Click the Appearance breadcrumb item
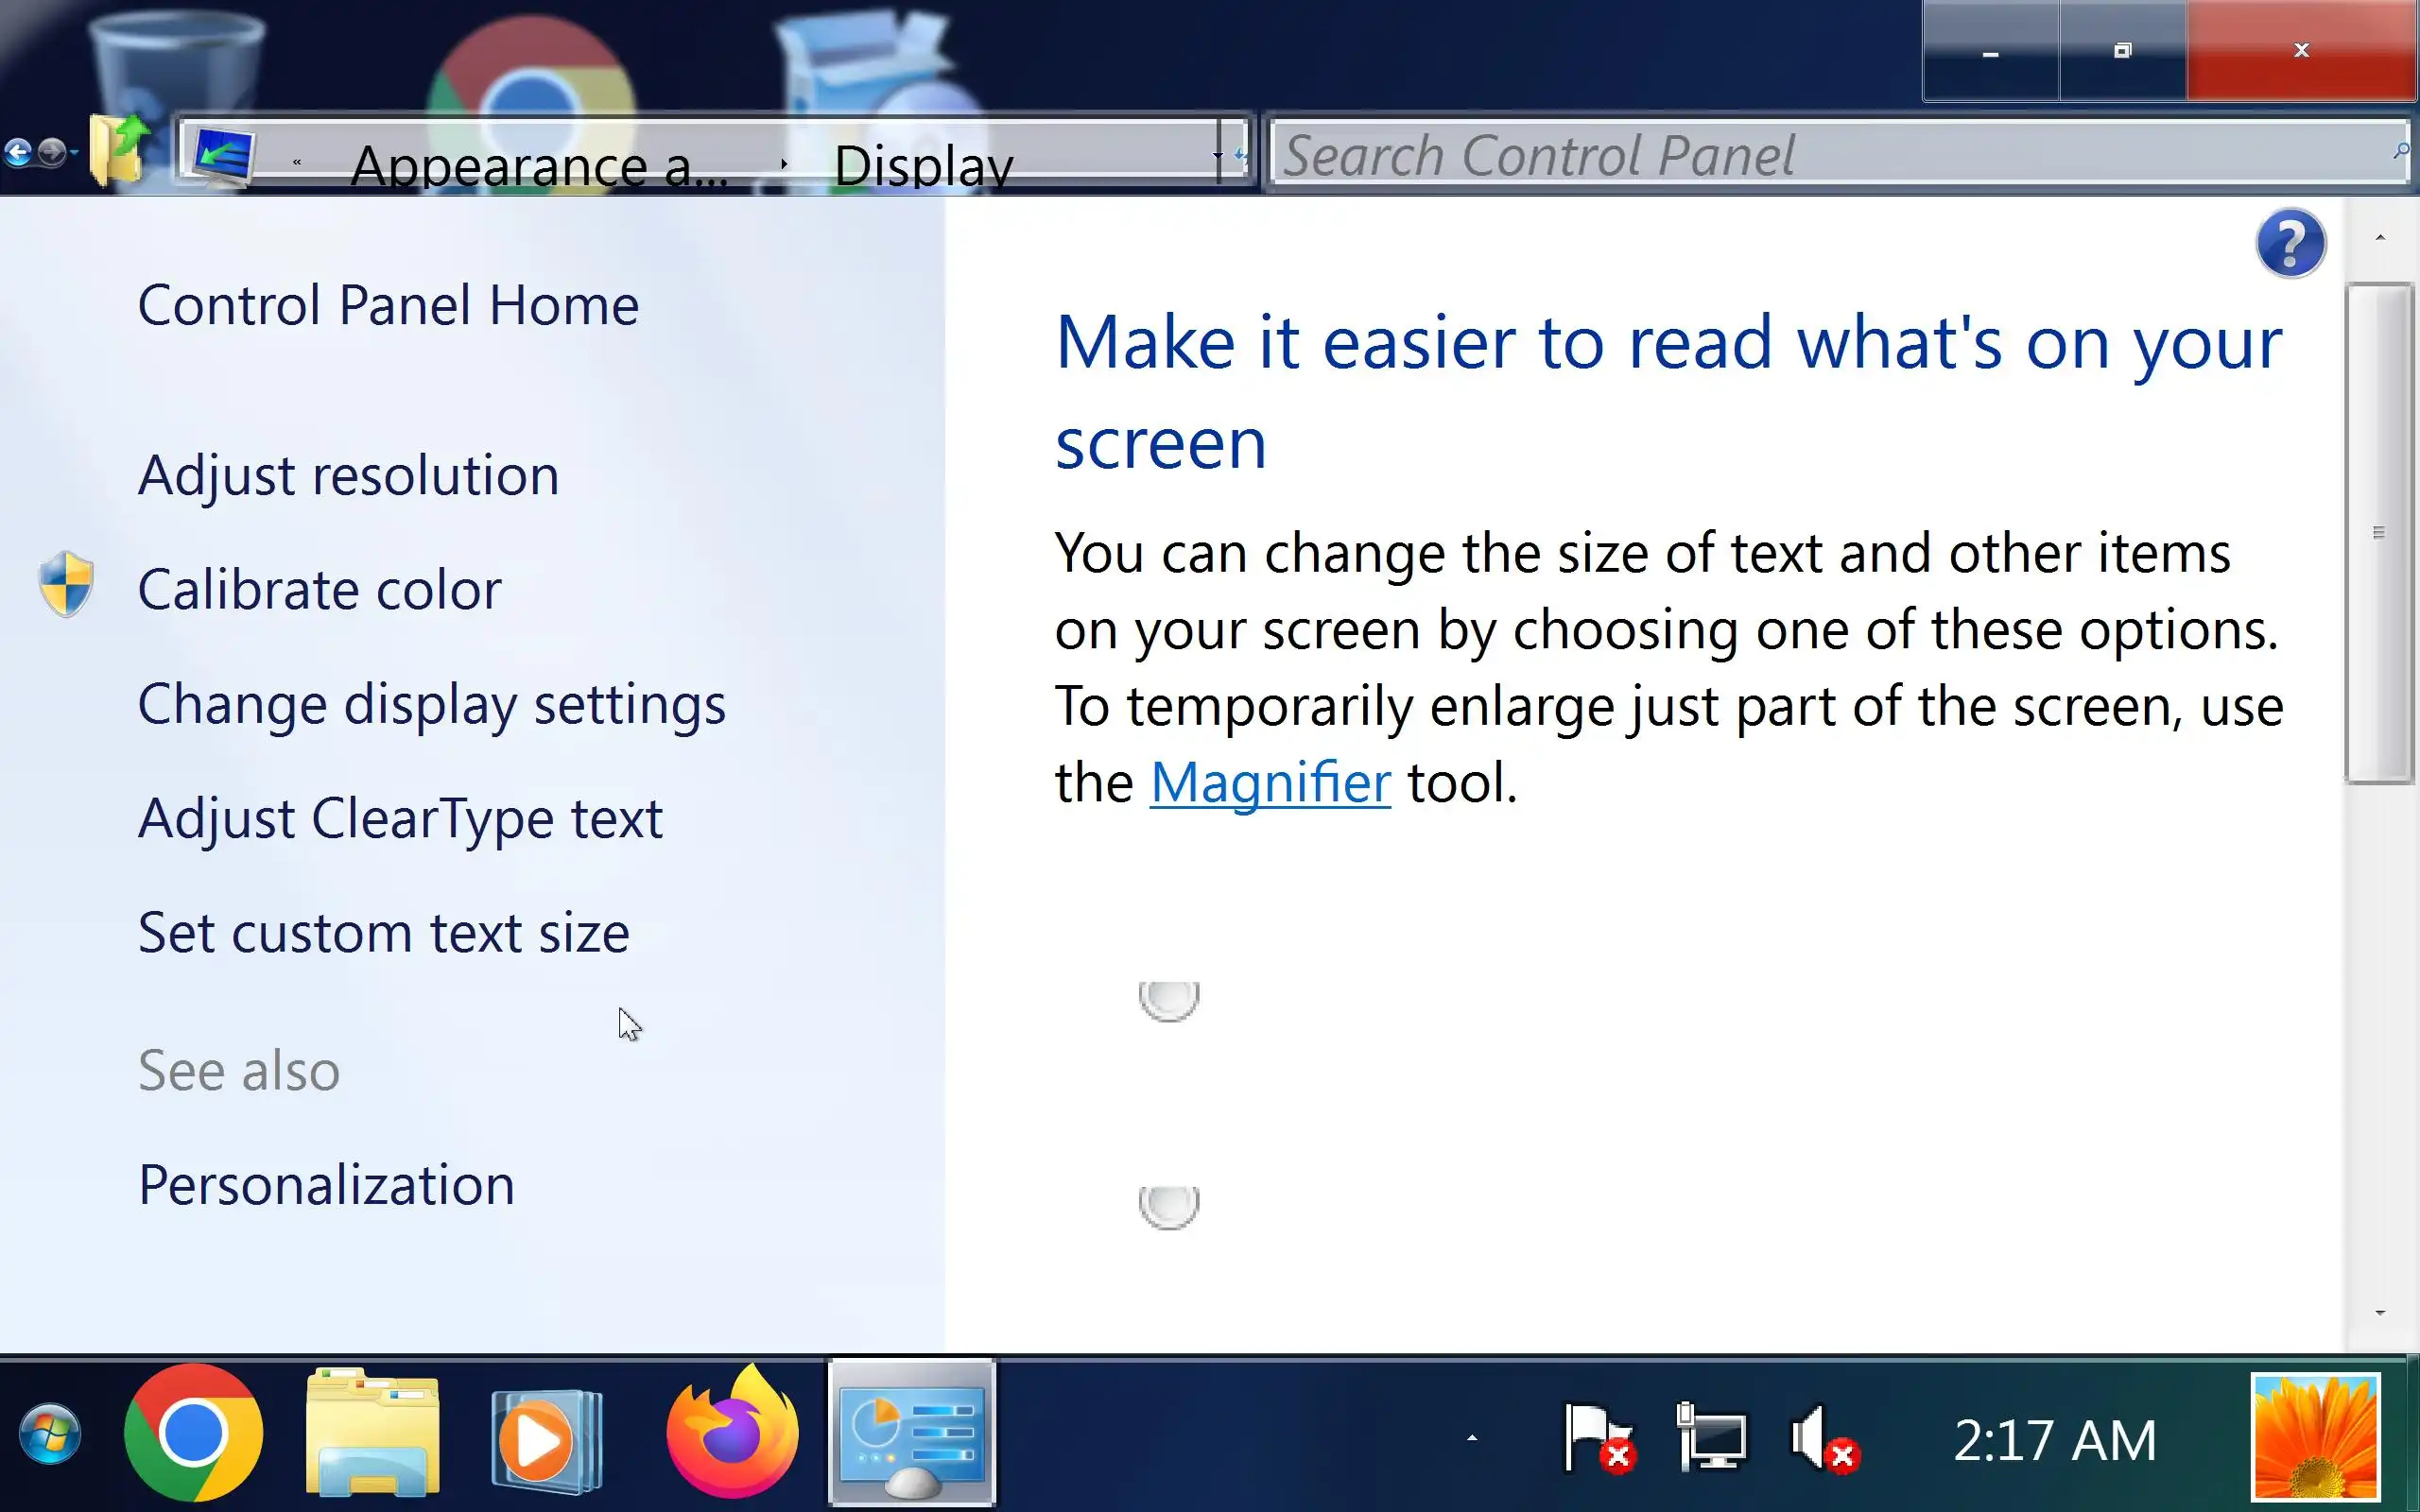 point(538,165)
